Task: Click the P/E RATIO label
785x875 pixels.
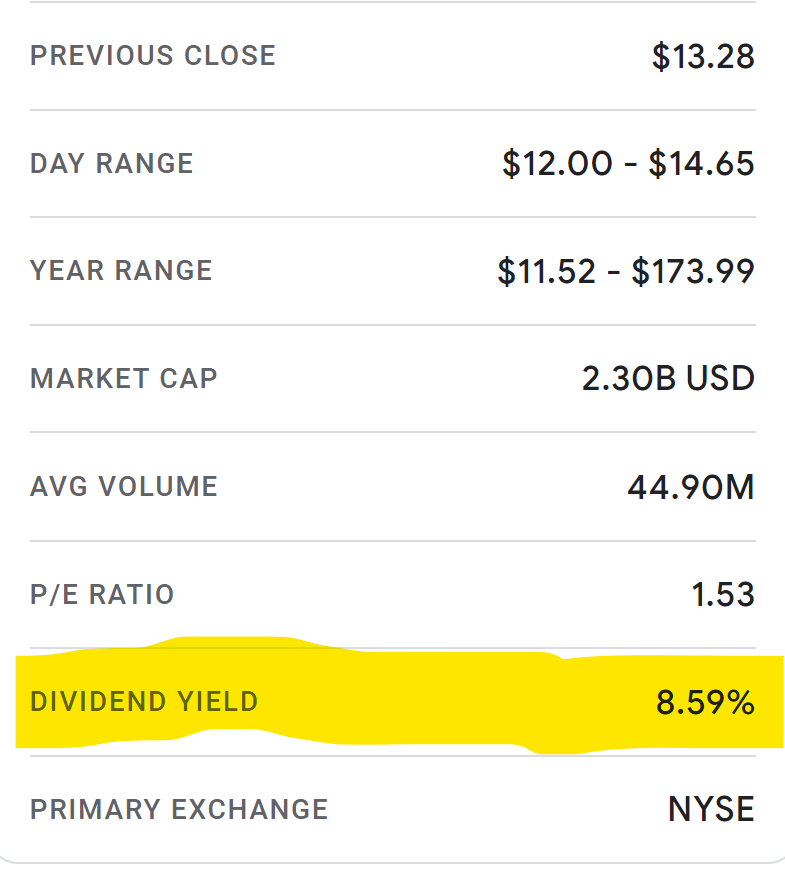Action: [102, 594]
